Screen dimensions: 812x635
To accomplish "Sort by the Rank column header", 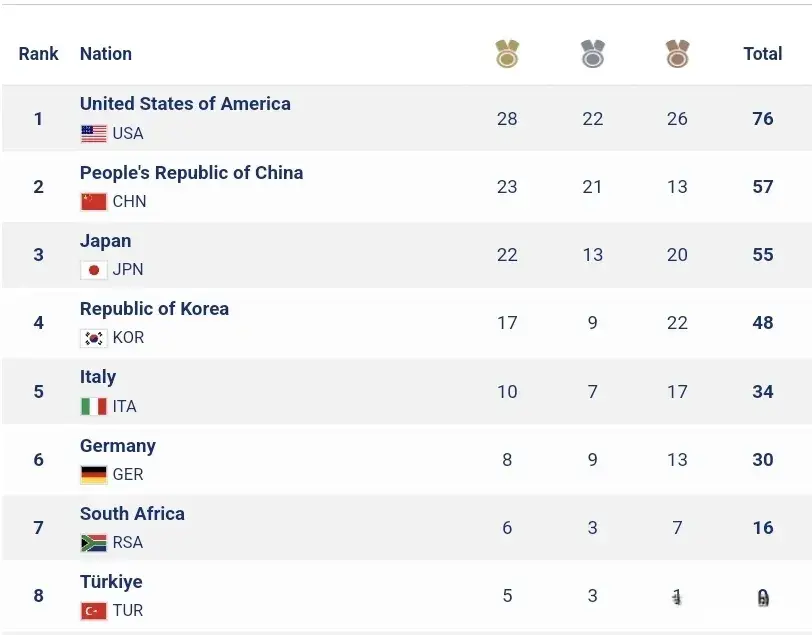I will pyautogui.click(x=38, y=54).
